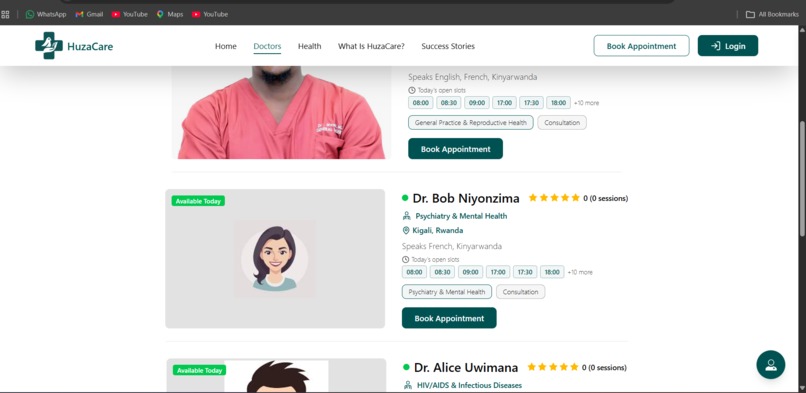
Task: Click Dr. Alice Uwimana's avatar photo
Action: [276, 376]
